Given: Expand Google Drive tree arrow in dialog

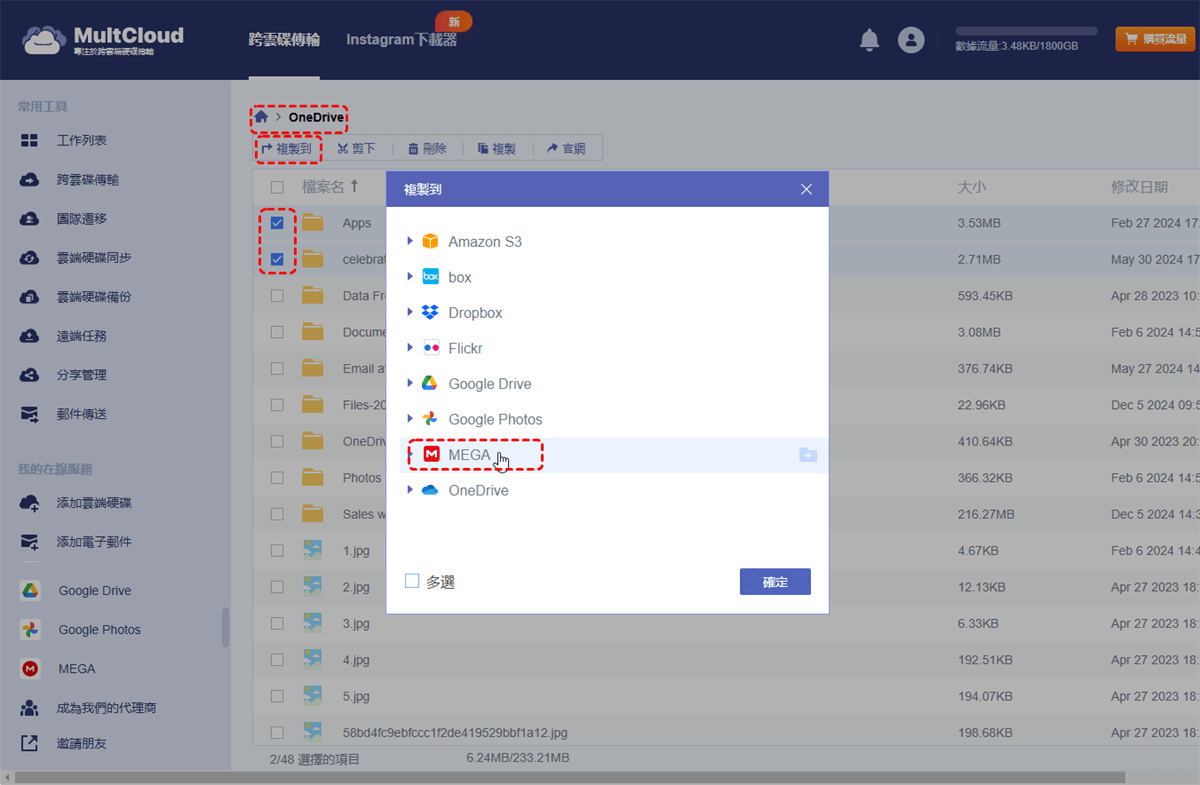Looking at the screenshot, I should [x=410, y=383].
